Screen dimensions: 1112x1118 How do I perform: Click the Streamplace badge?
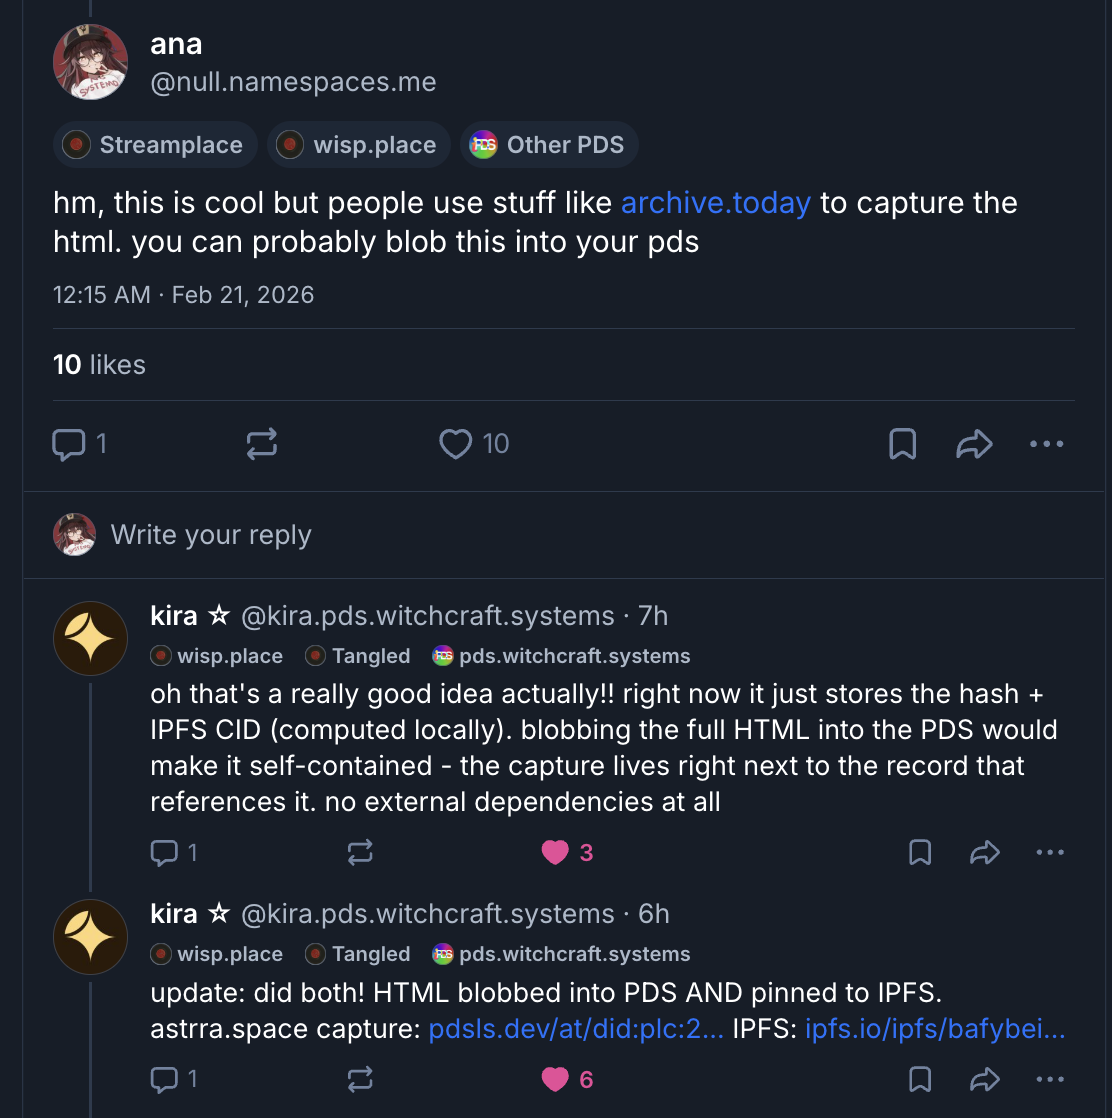(155, 145)
